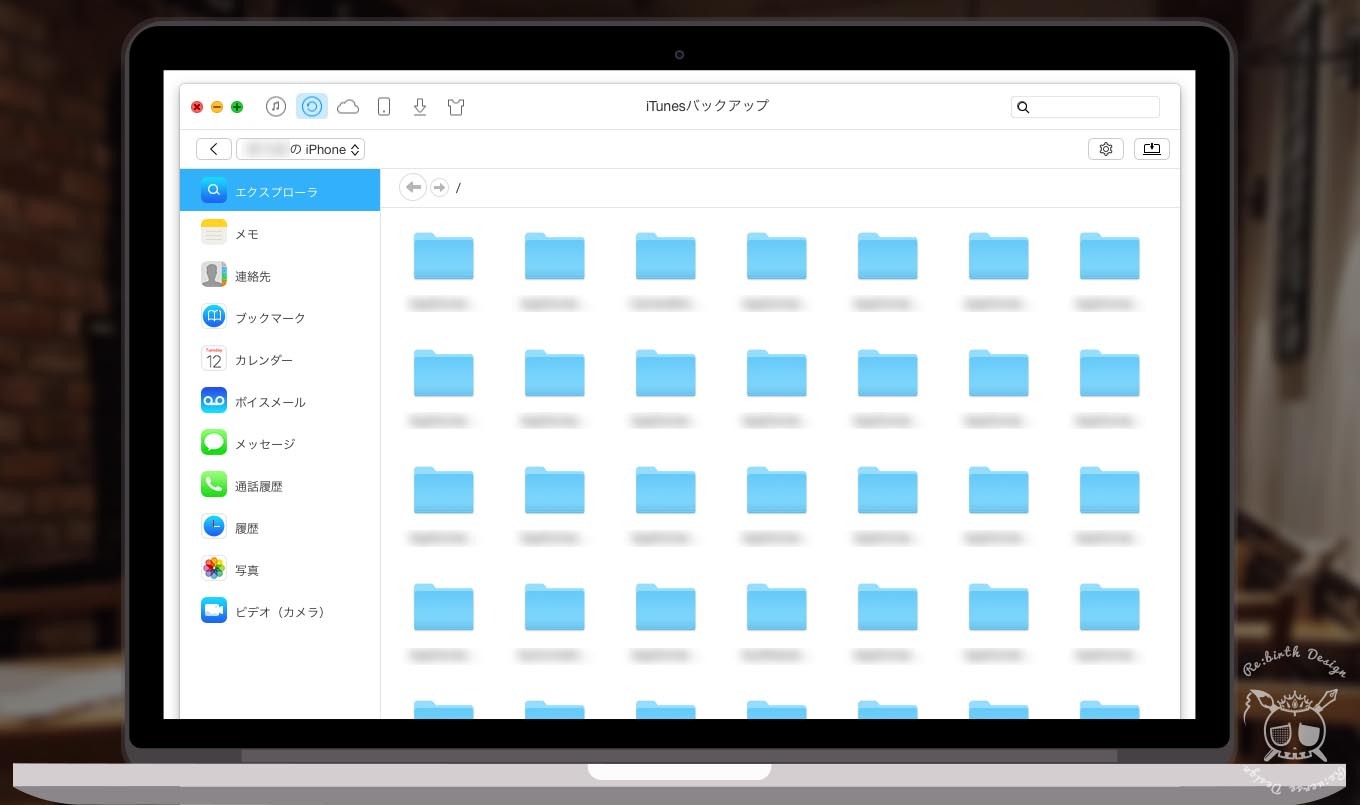
Task: Click the path navigation back arrow
Action: click(x=412, y=188)
